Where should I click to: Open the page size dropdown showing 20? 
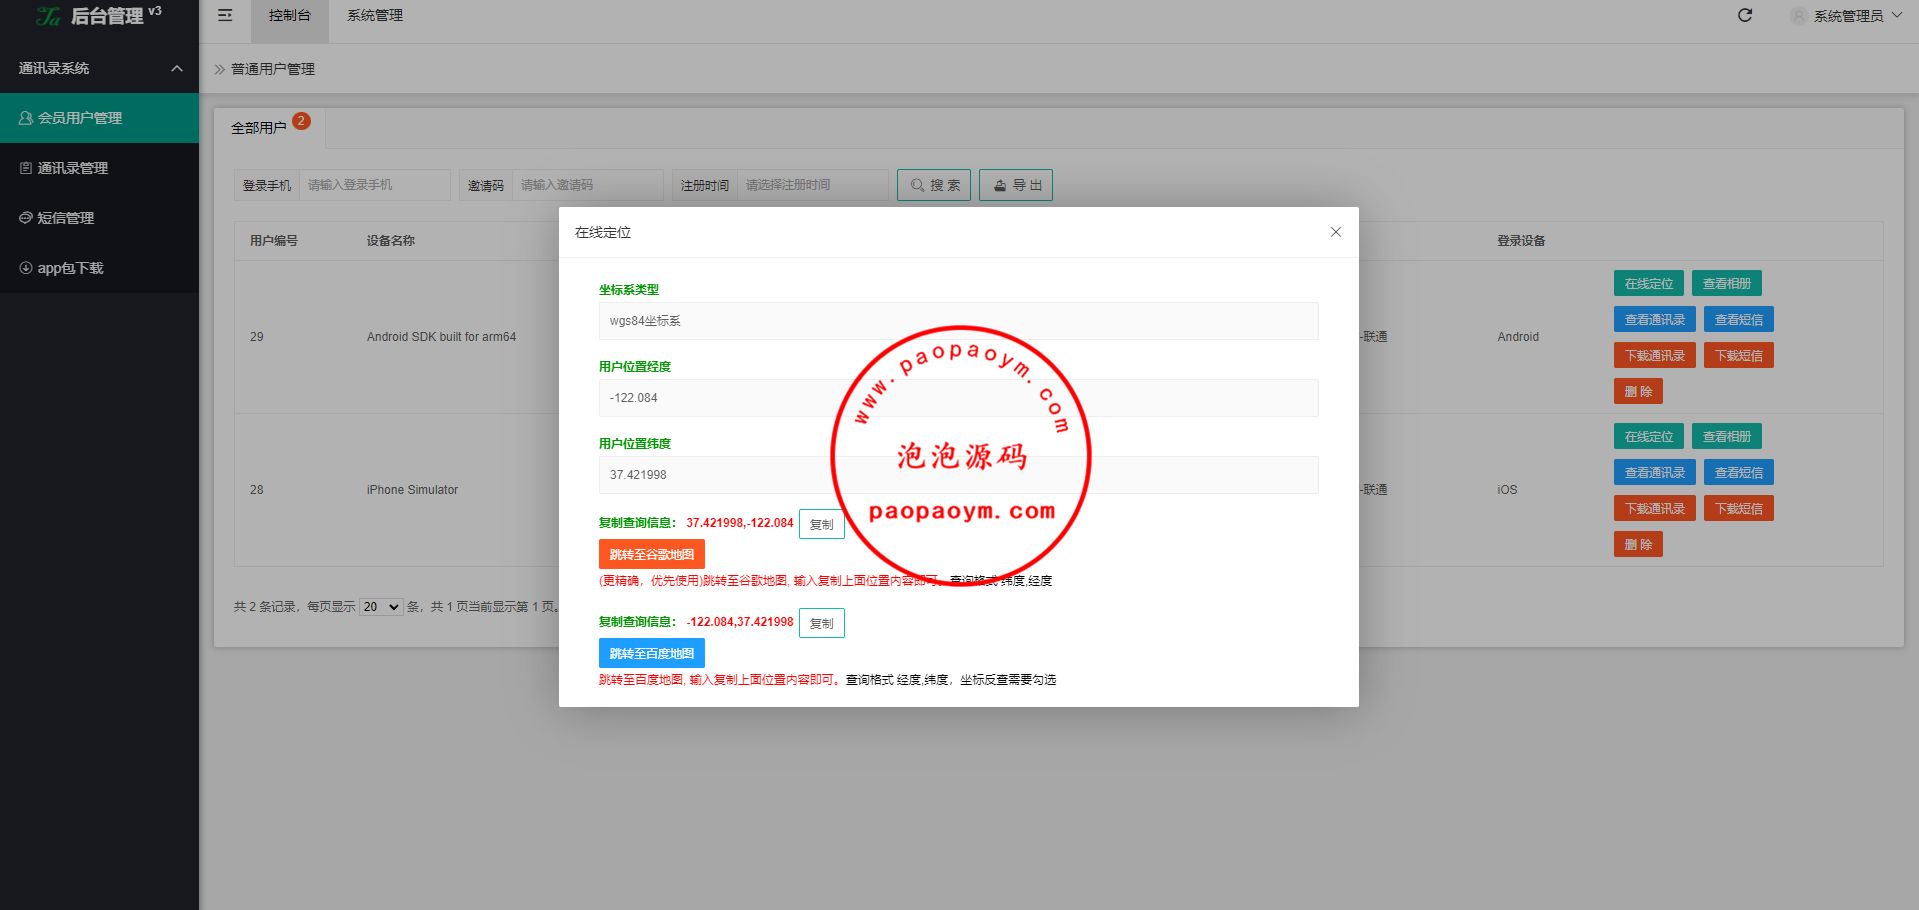pos(381,607)
